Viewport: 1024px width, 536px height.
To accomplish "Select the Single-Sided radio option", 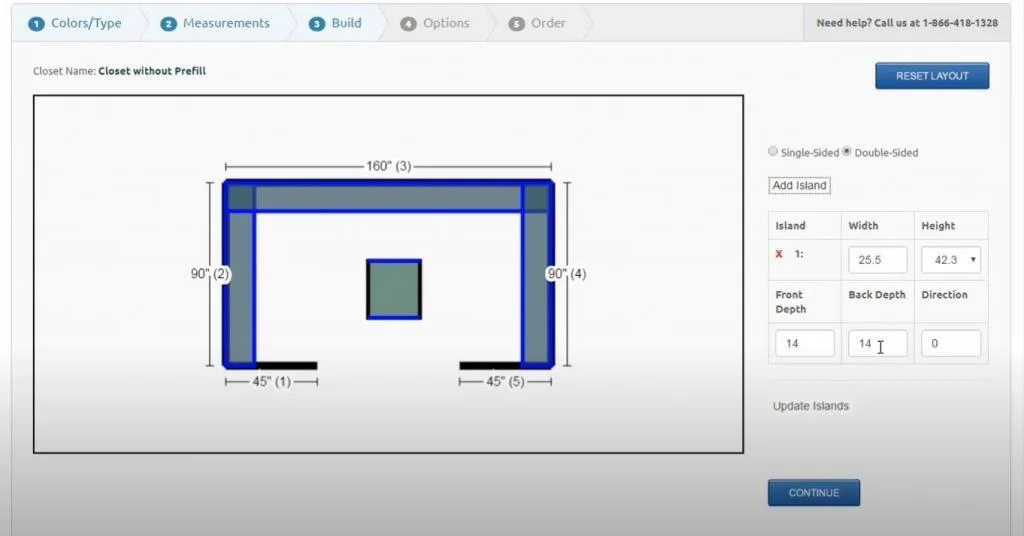I will tap(772, 152).
